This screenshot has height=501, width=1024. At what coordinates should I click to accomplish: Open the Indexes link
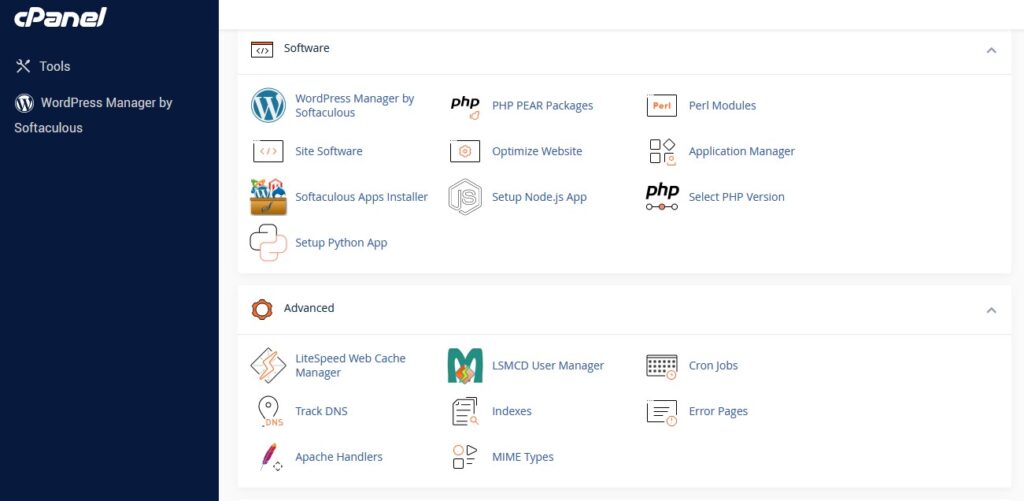511,411
